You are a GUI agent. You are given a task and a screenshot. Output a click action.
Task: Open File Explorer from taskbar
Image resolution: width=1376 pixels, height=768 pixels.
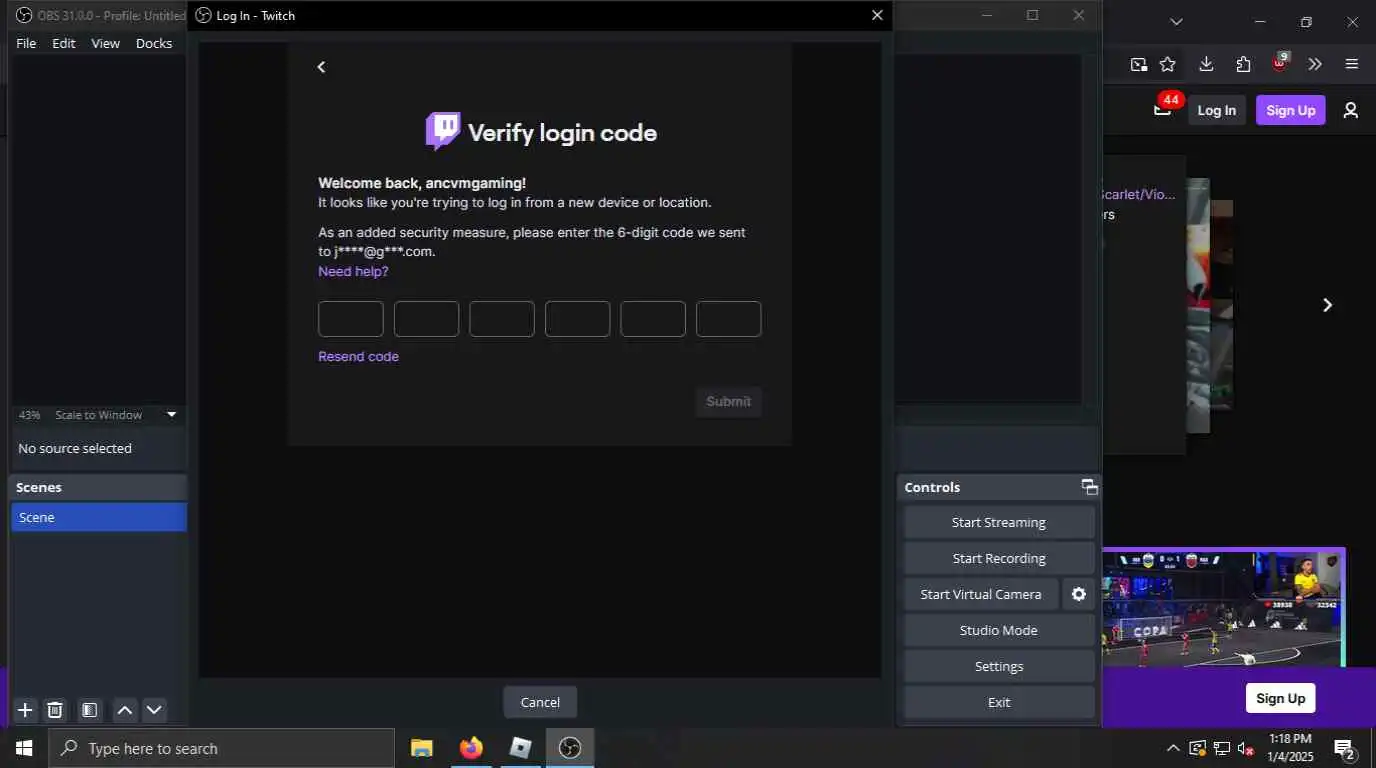tap(422, 748)
